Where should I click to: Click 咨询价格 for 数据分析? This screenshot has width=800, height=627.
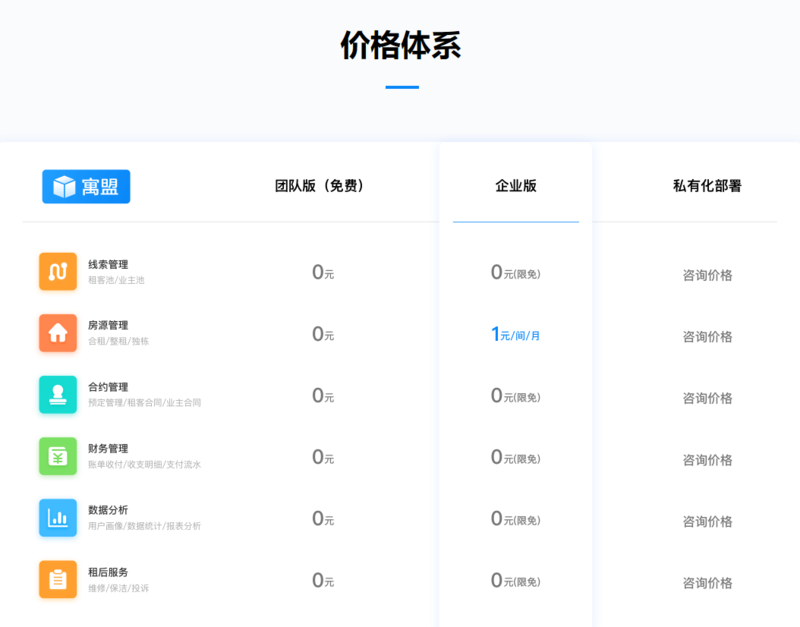[707, 522]
